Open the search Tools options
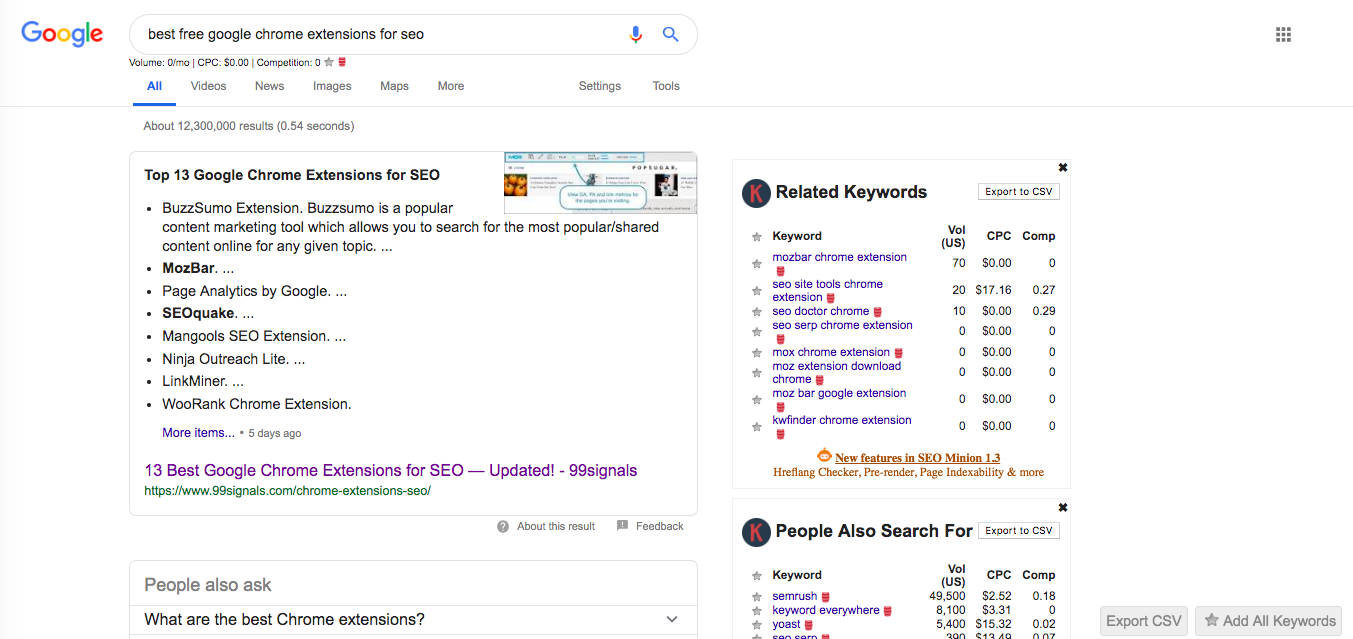The width and height of the screenshot is (1353, 639). tap(666, 86)
